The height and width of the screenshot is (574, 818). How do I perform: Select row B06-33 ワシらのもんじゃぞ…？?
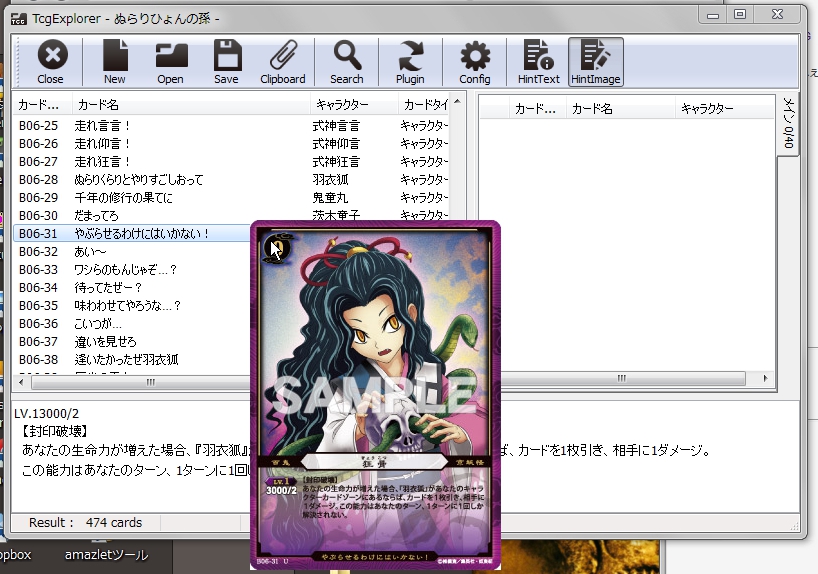tap(131, 270)
